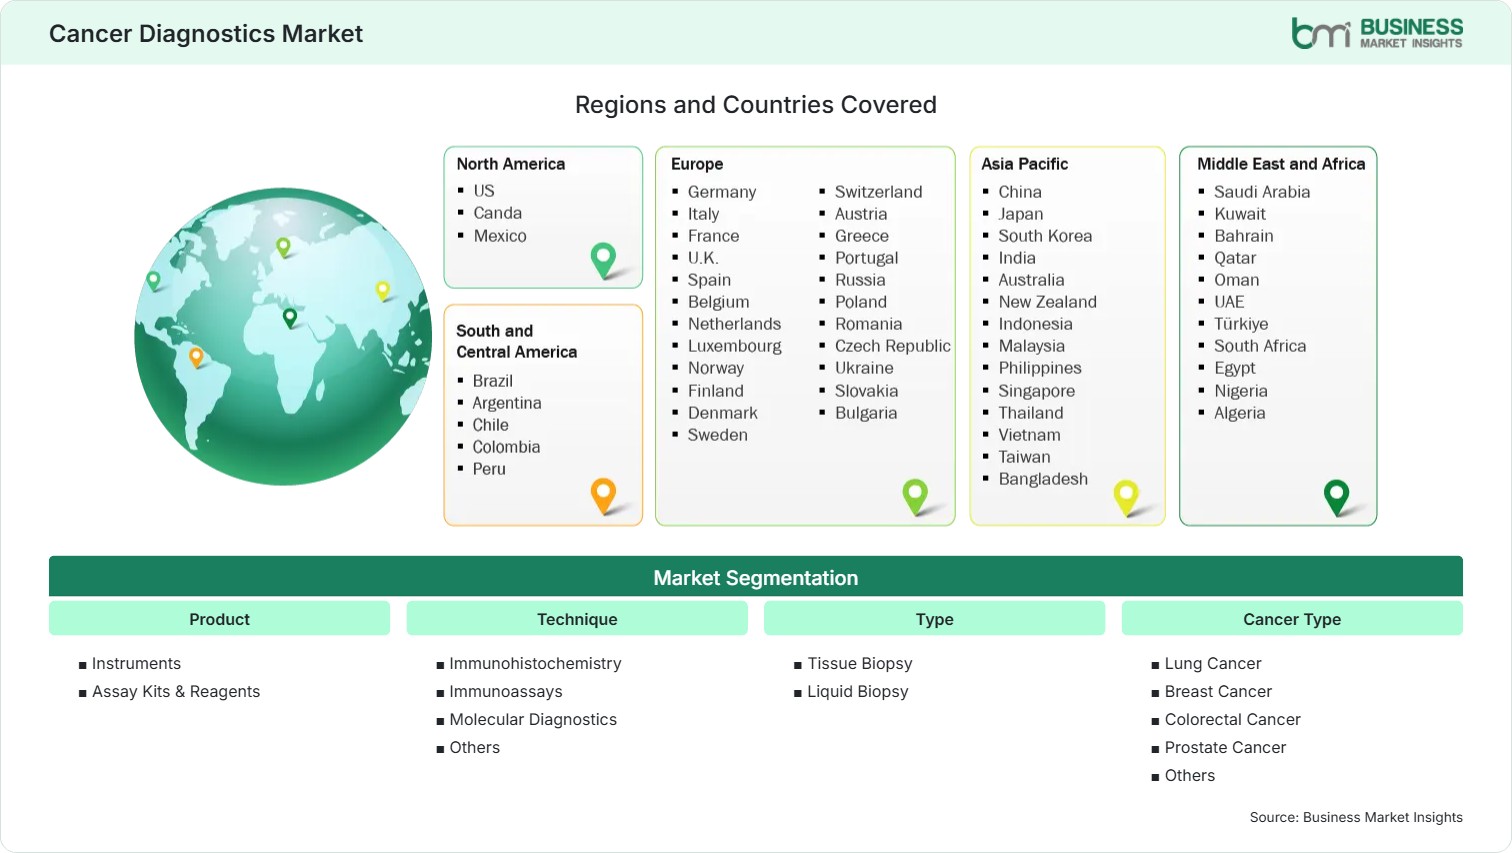Click Assay Kits & Reagents under Product
This screenshot has height=853, width=1512.
(176, 692)
